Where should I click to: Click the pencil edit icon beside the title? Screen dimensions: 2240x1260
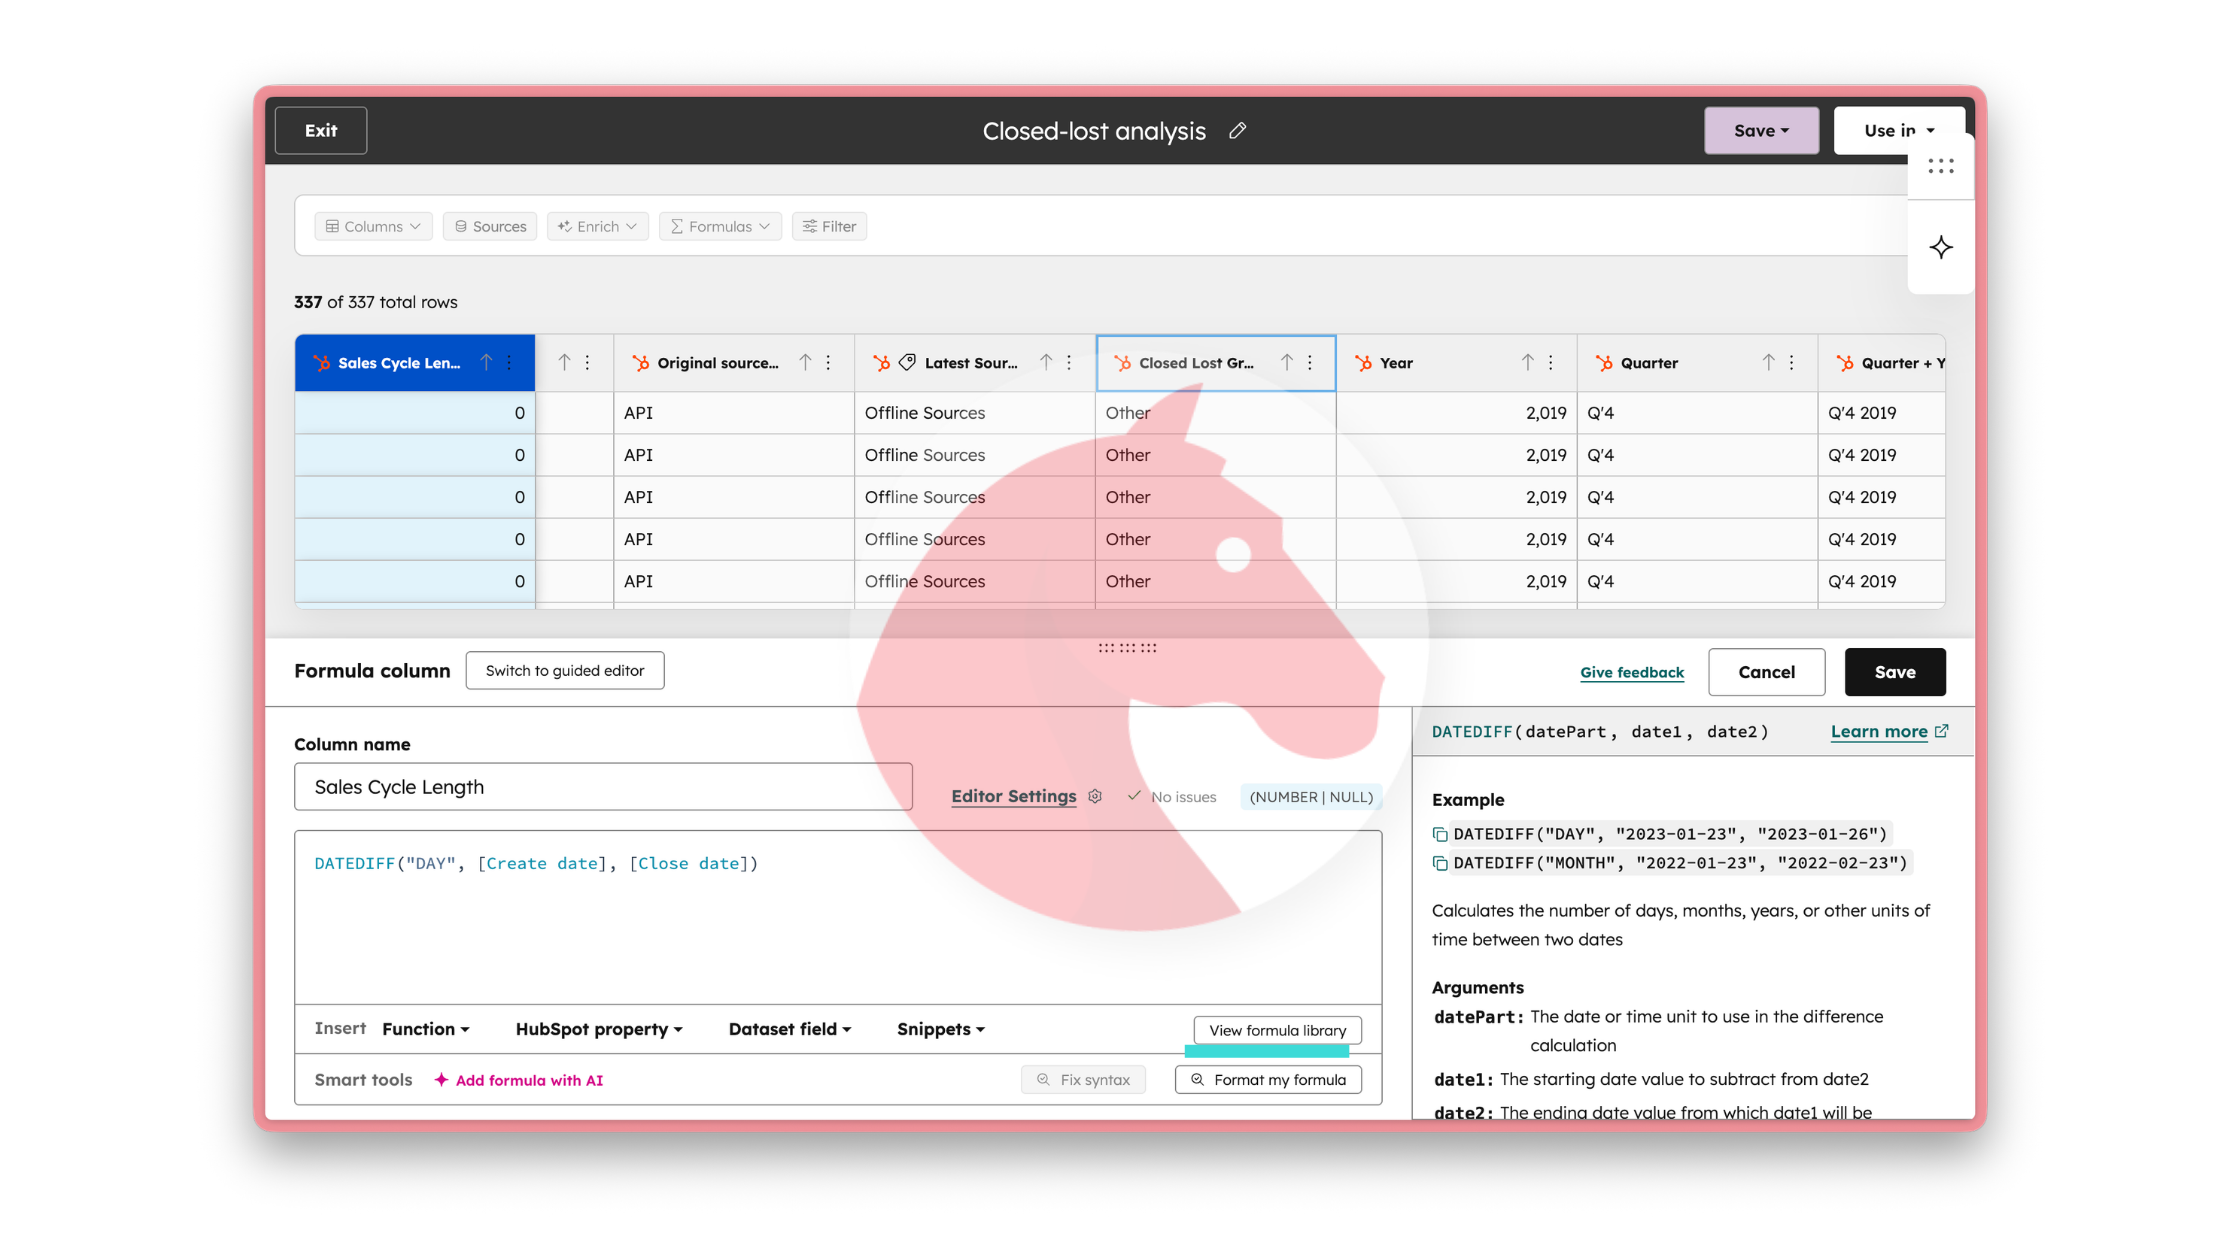[x=1237, y=131]
